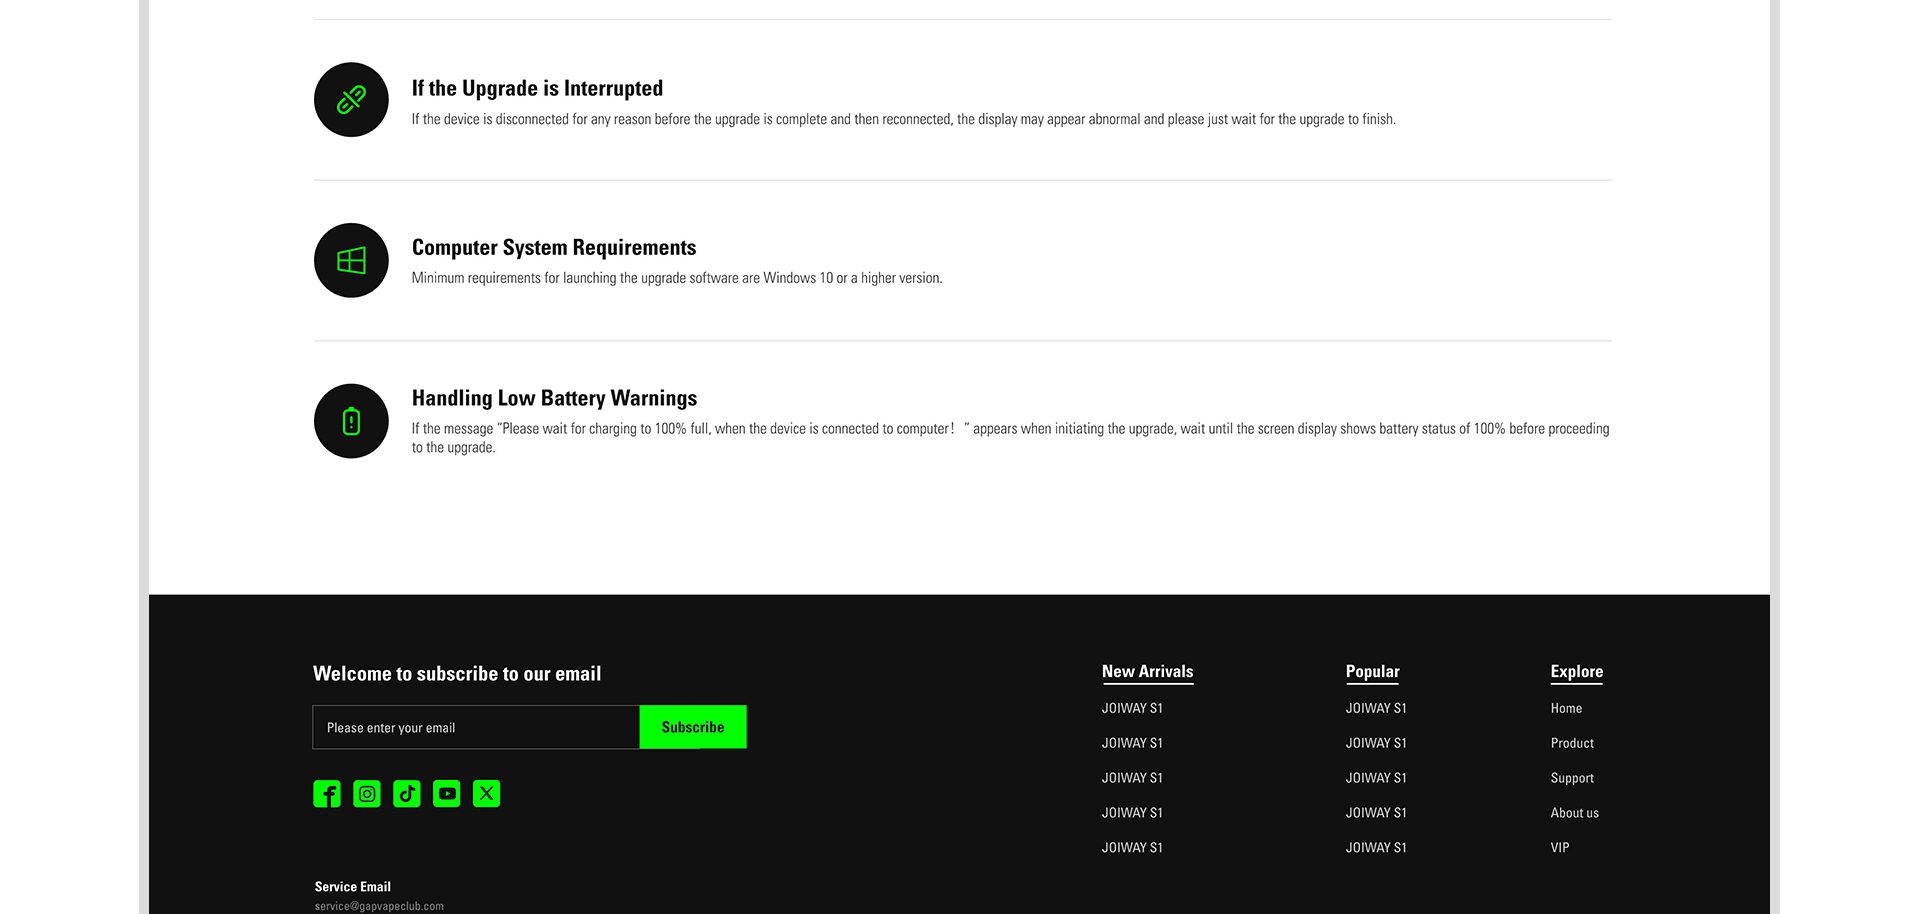The height and width of the screenshot is (914, 1920).
Task: Click the Windows logo system requirements icon
Action: [x=351, y=260]
